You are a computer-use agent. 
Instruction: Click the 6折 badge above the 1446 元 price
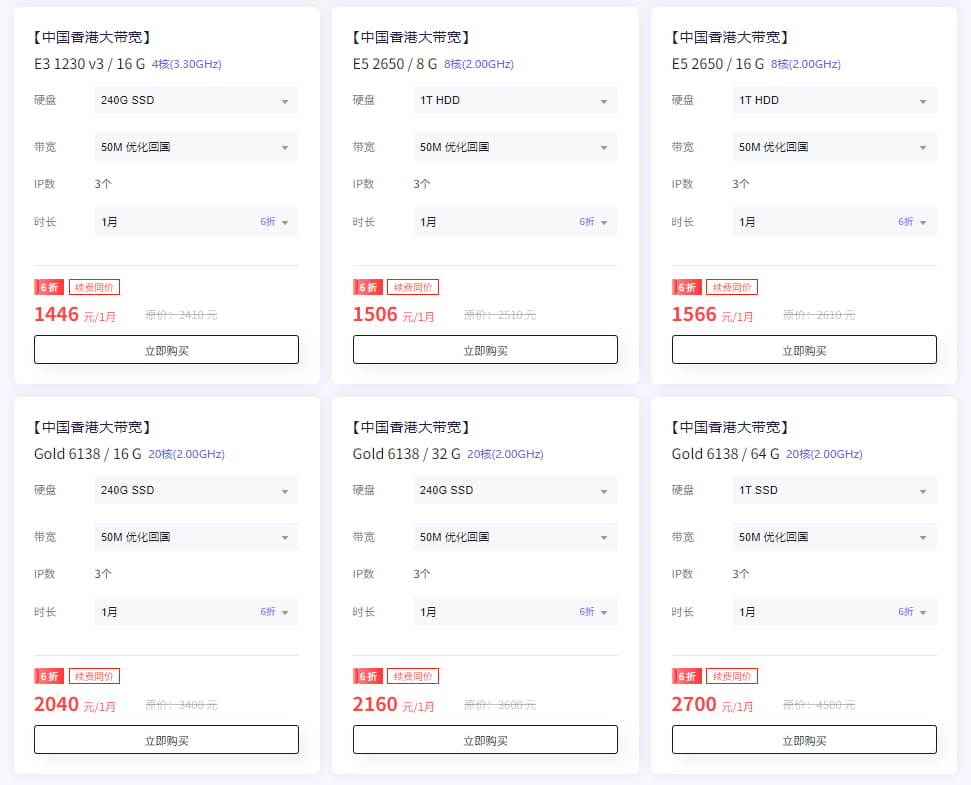tap(49, 287)
